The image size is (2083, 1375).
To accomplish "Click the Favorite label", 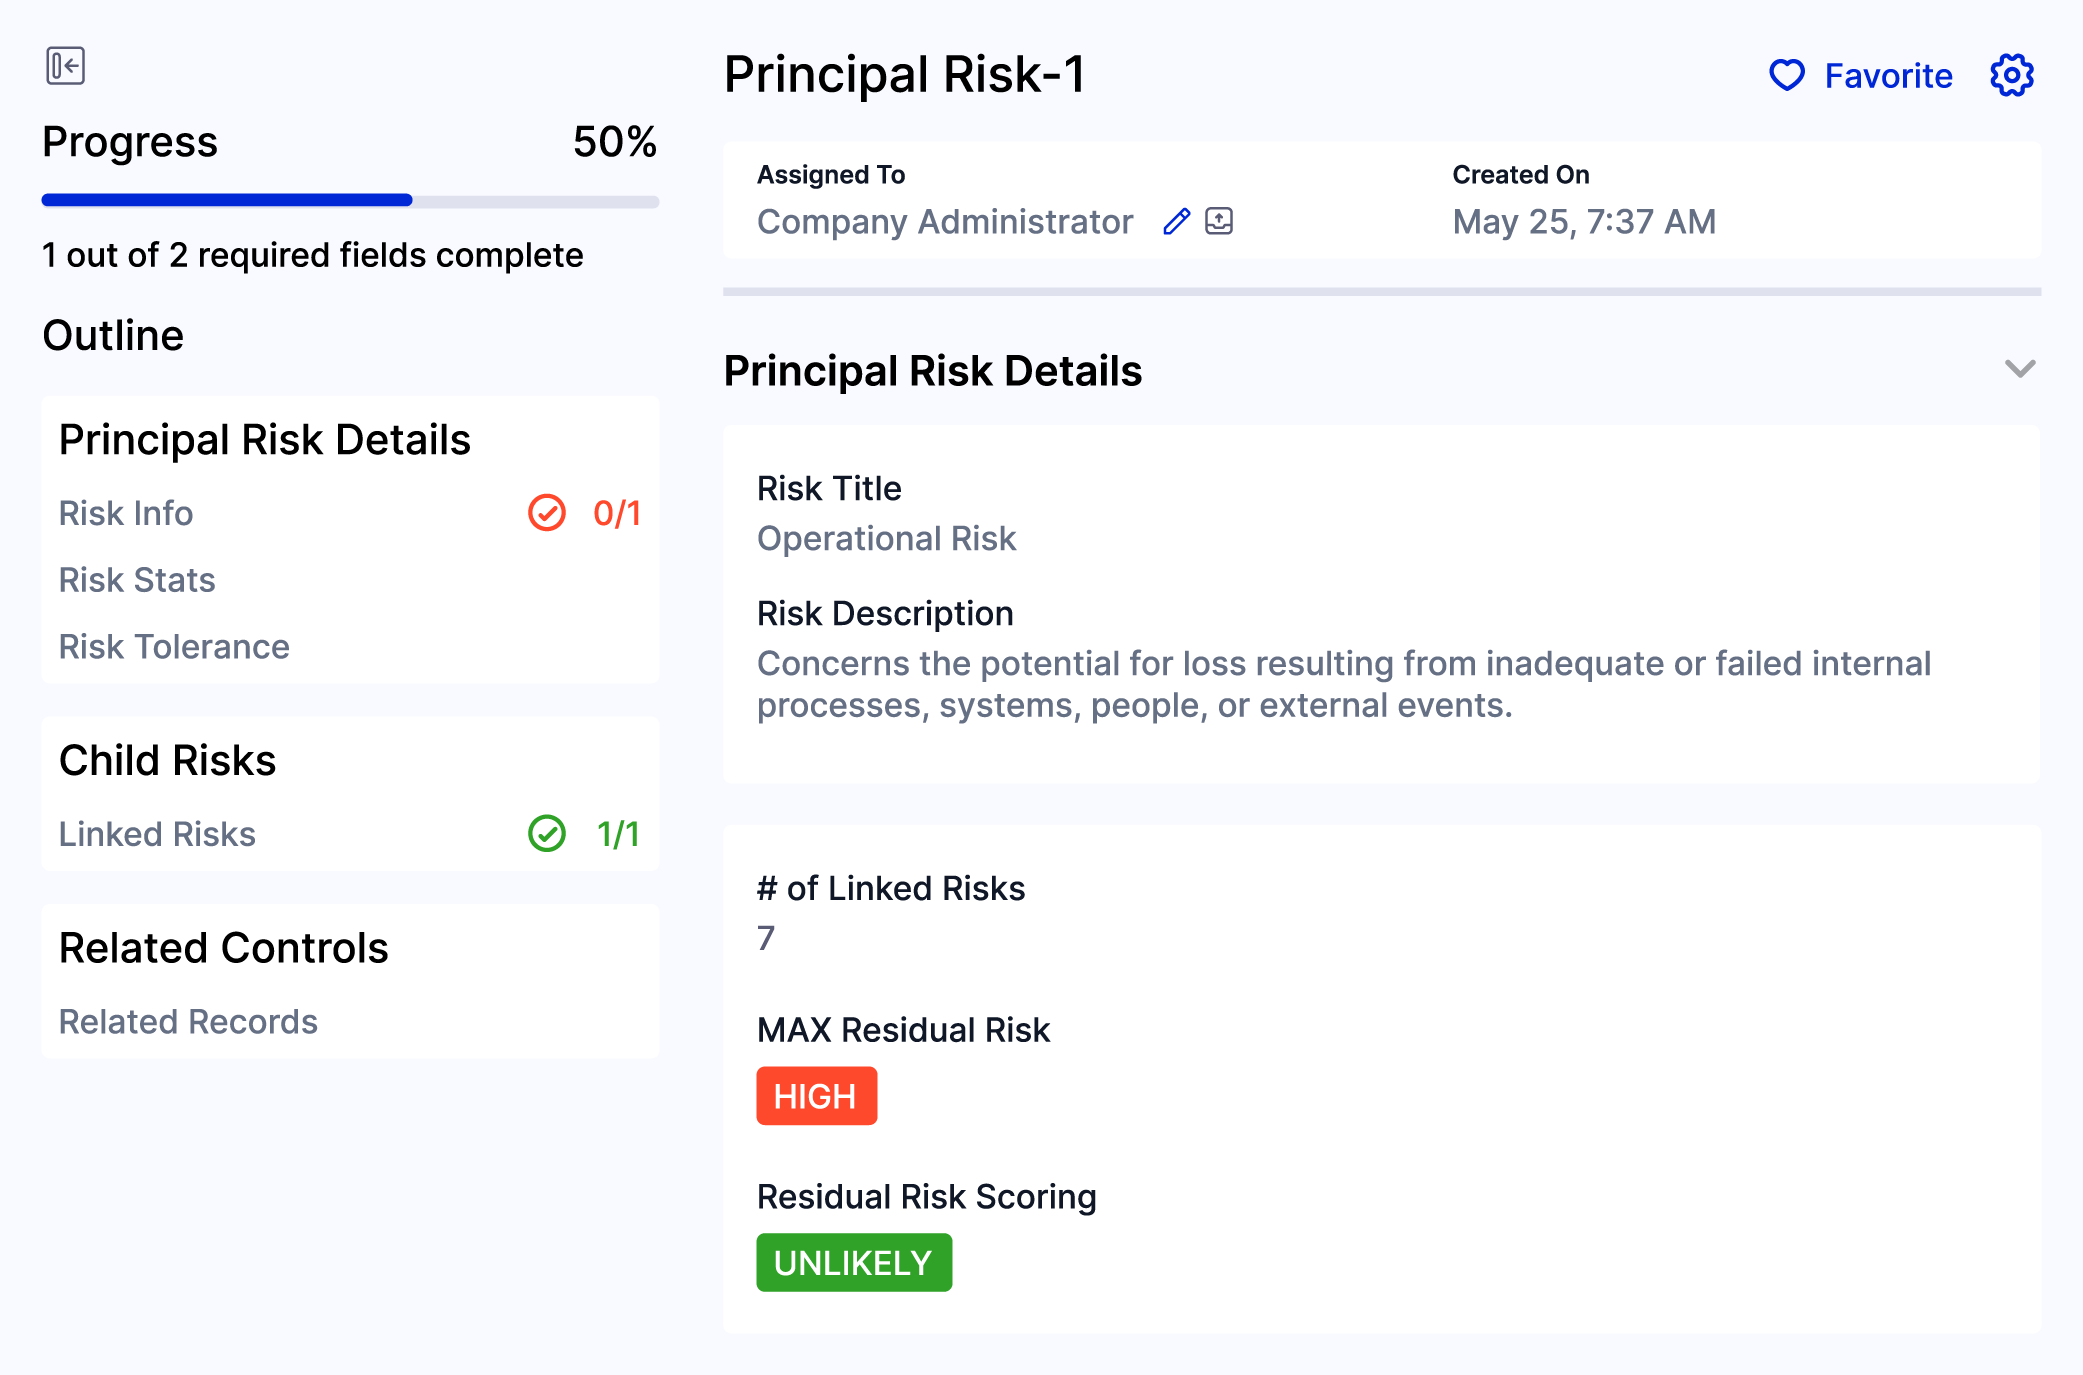I will tap(1888, 76).
